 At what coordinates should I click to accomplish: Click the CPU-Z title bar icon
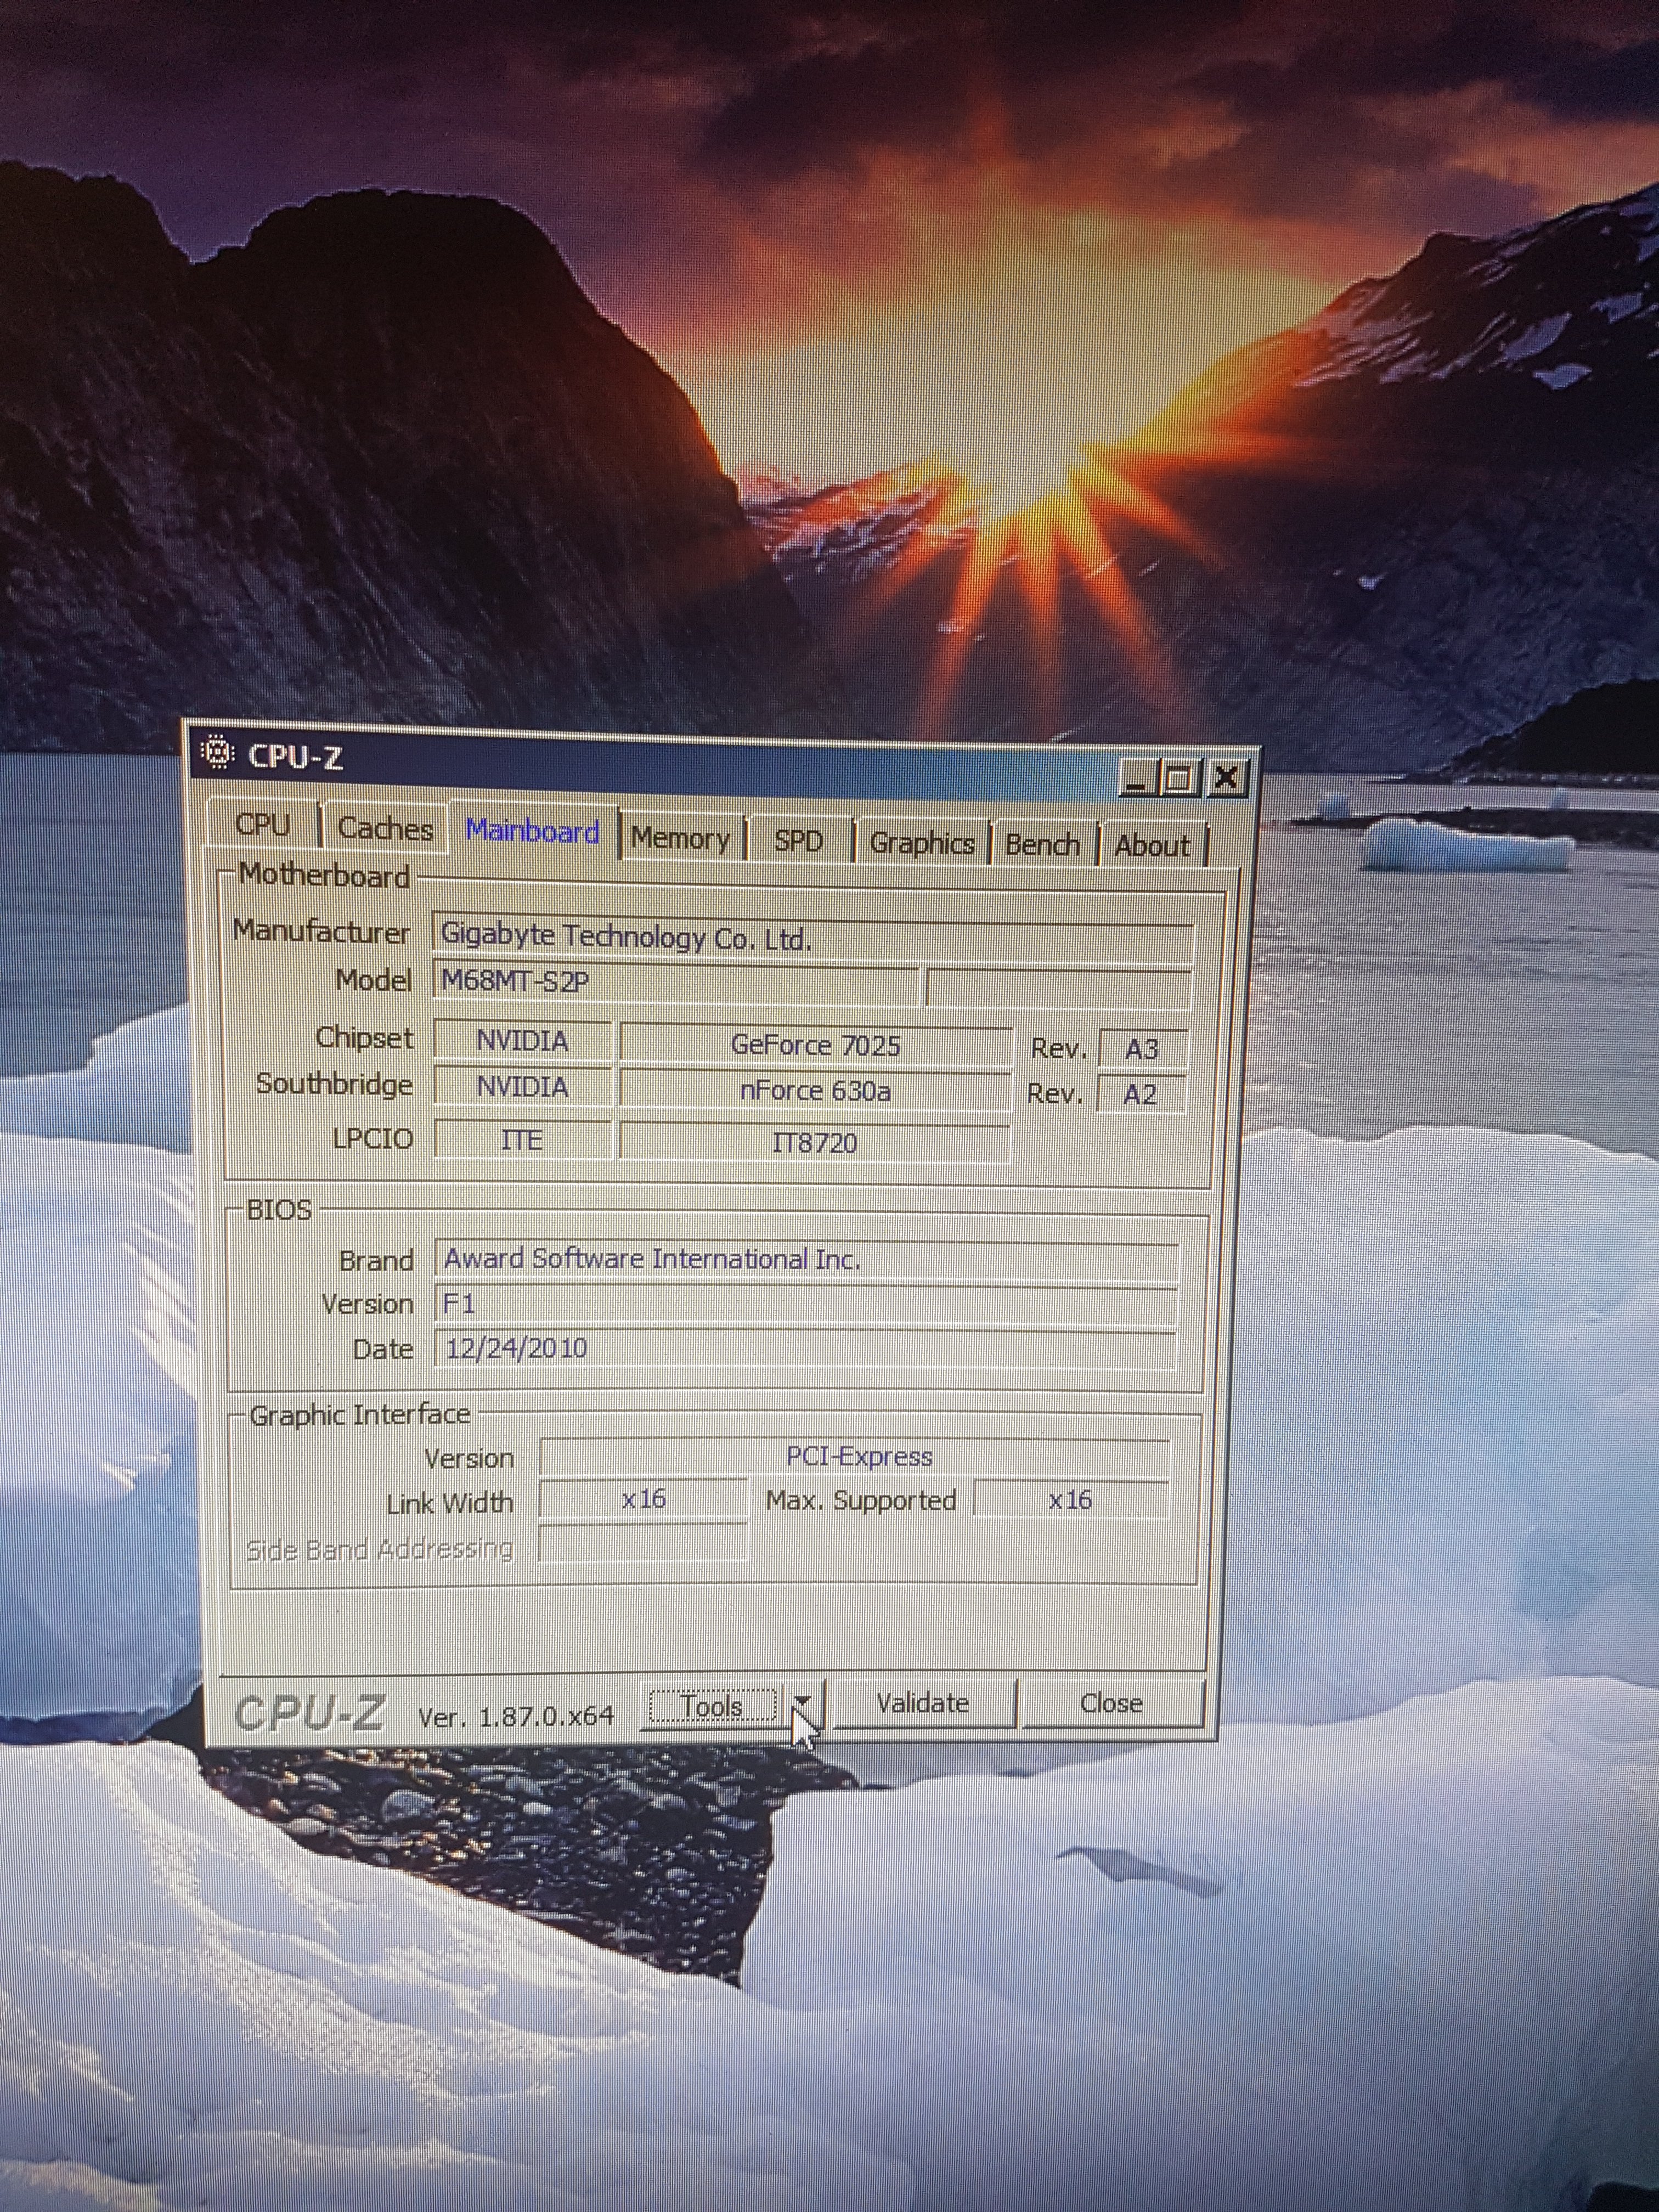tap(217, 752)
